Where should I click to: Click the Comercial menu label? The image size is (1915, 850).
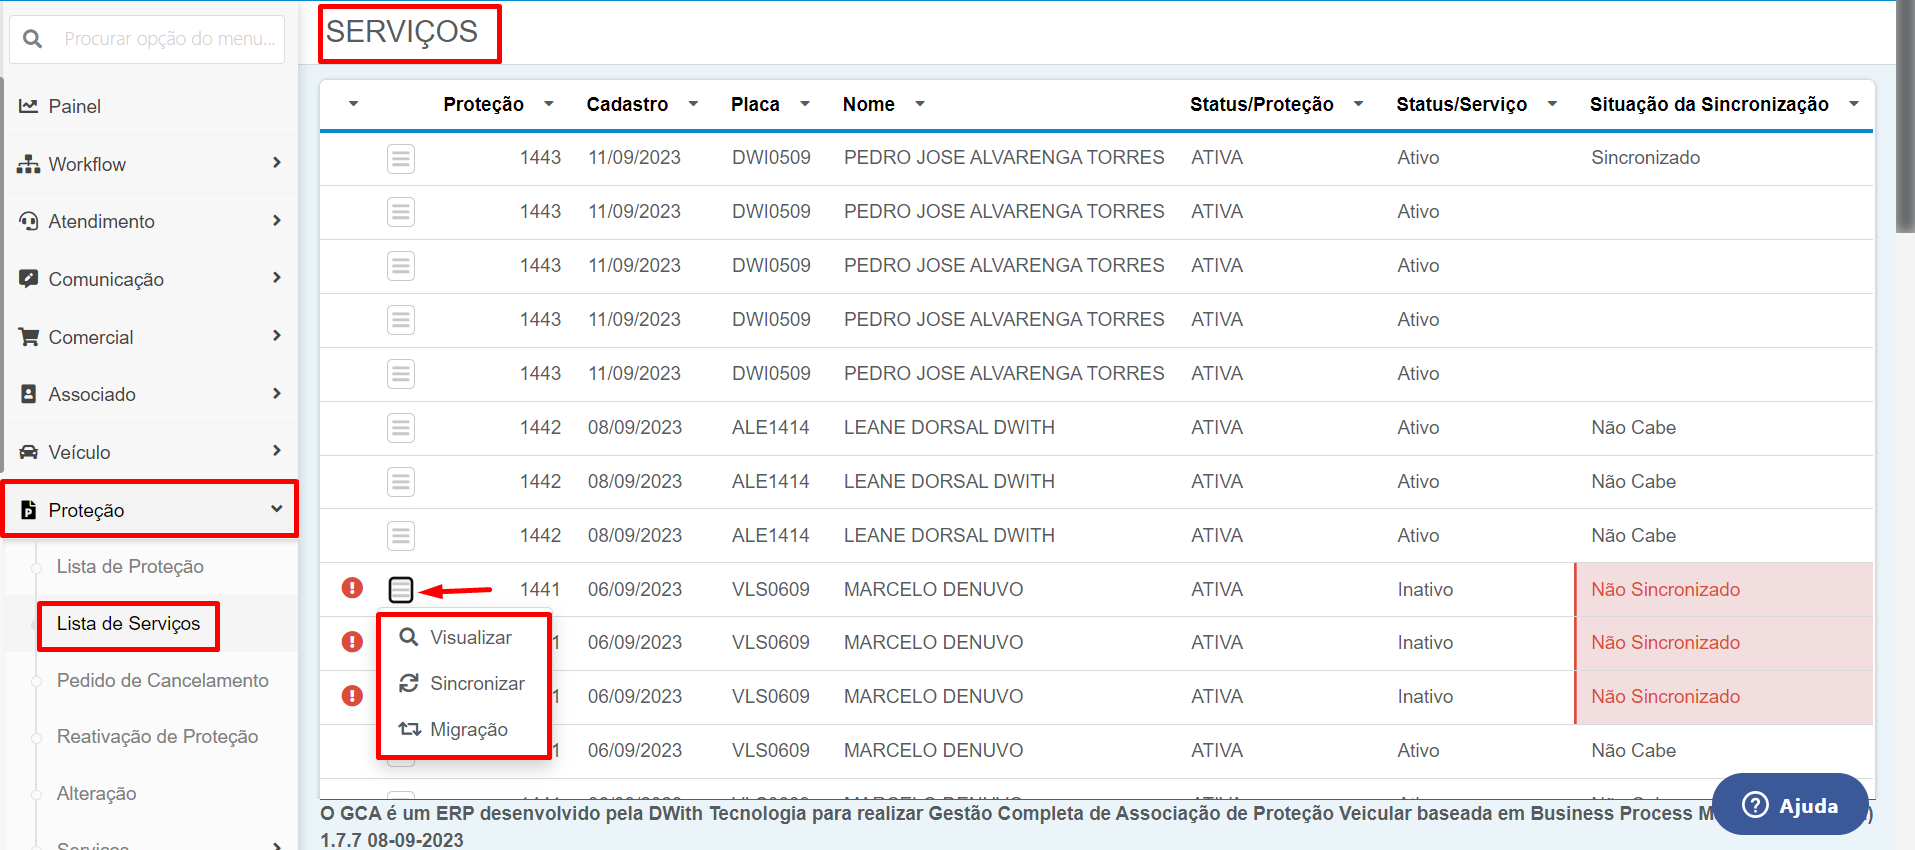tap(91, 337)
